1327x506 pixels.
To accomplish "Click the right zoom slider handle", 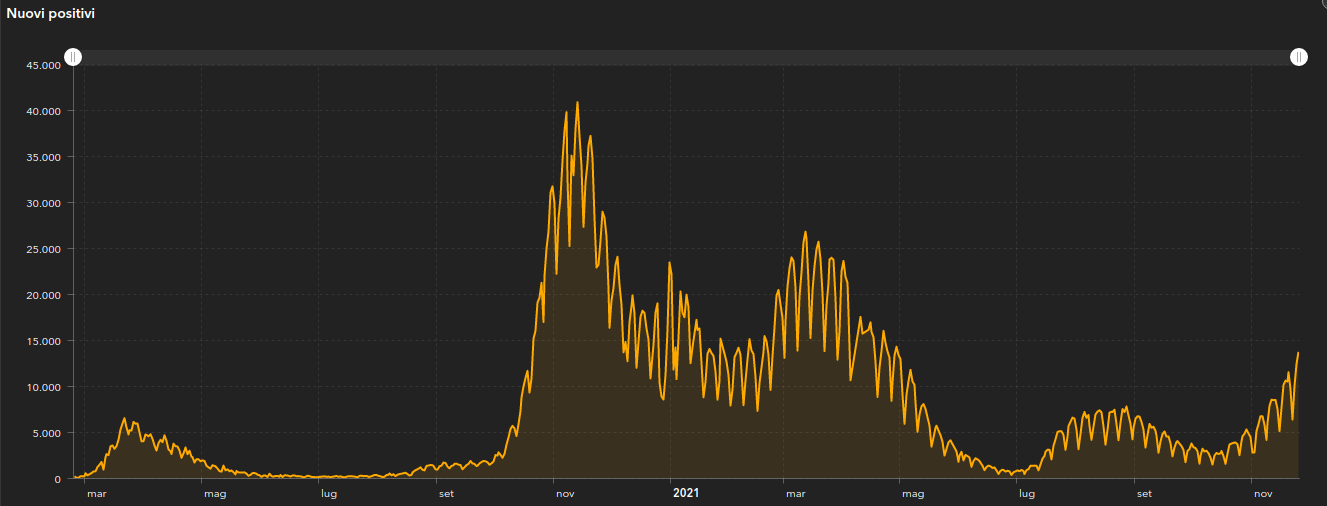I will pyautogui.click(x=1298, y=57).
